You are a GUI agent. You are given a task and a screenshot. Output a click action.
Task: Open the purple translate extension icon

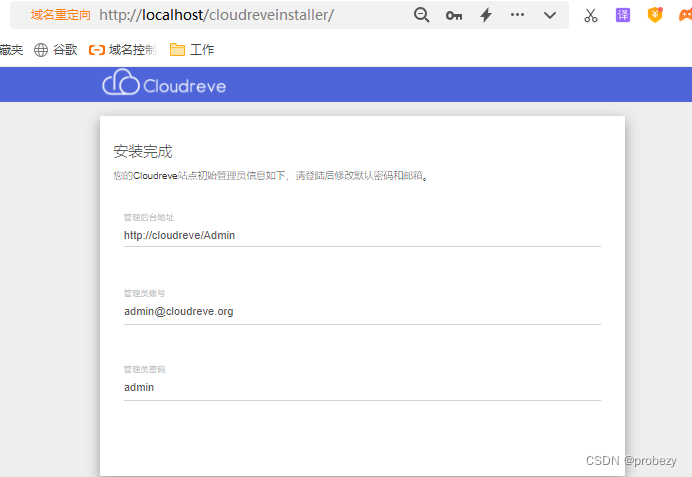tap(623, 15)
